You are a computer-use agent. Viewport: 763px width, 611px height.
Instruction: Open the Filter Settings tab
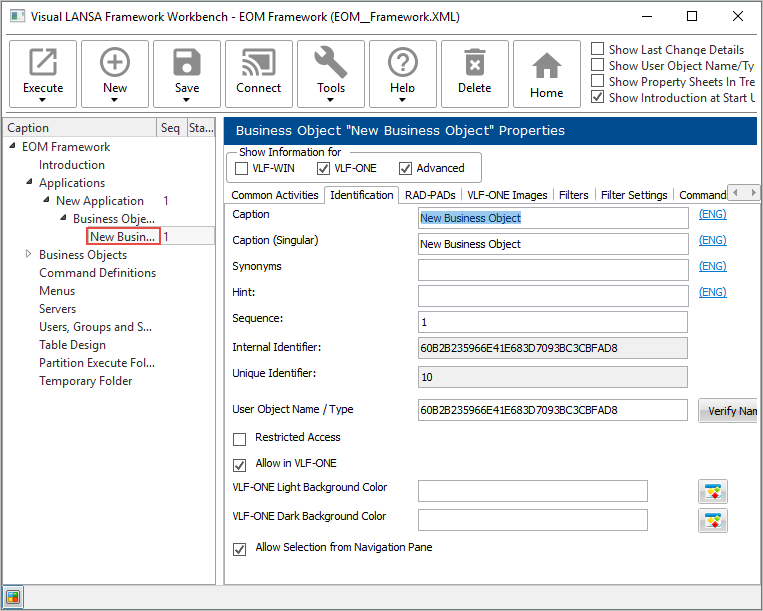pyautogui.click(x=634, y=195)
